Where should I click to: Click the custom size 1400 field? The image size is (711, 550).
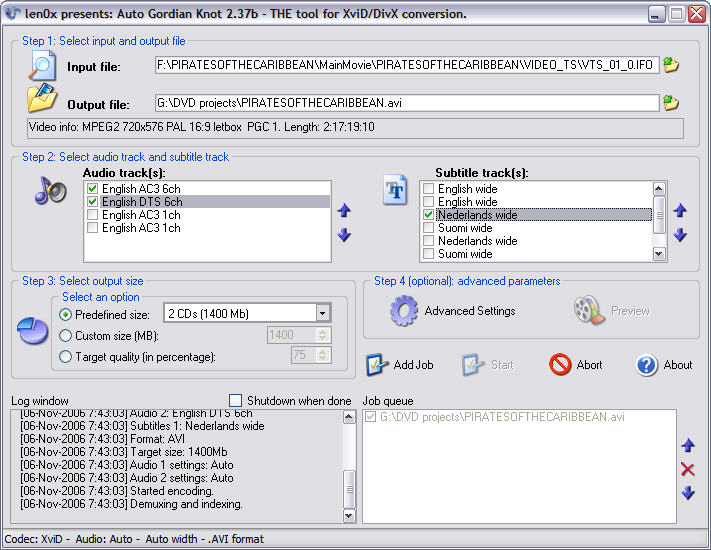(291, 336)
